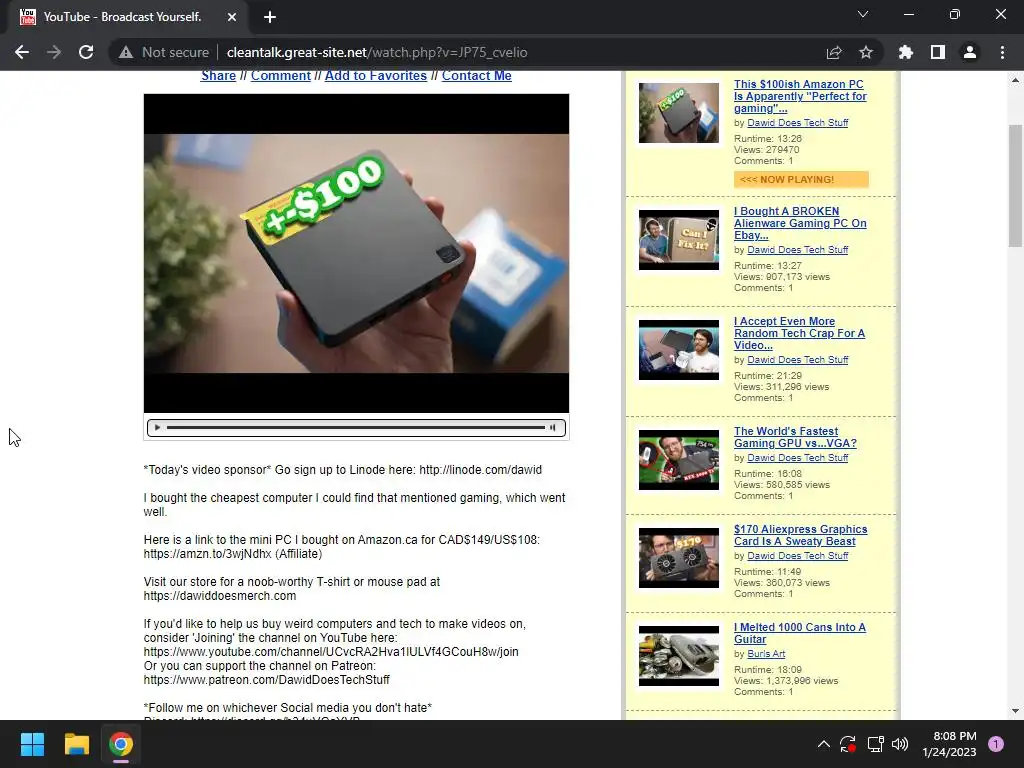
Task: Click the Random Tech Crap video thumbnail
Action: [x=679, y=350]
